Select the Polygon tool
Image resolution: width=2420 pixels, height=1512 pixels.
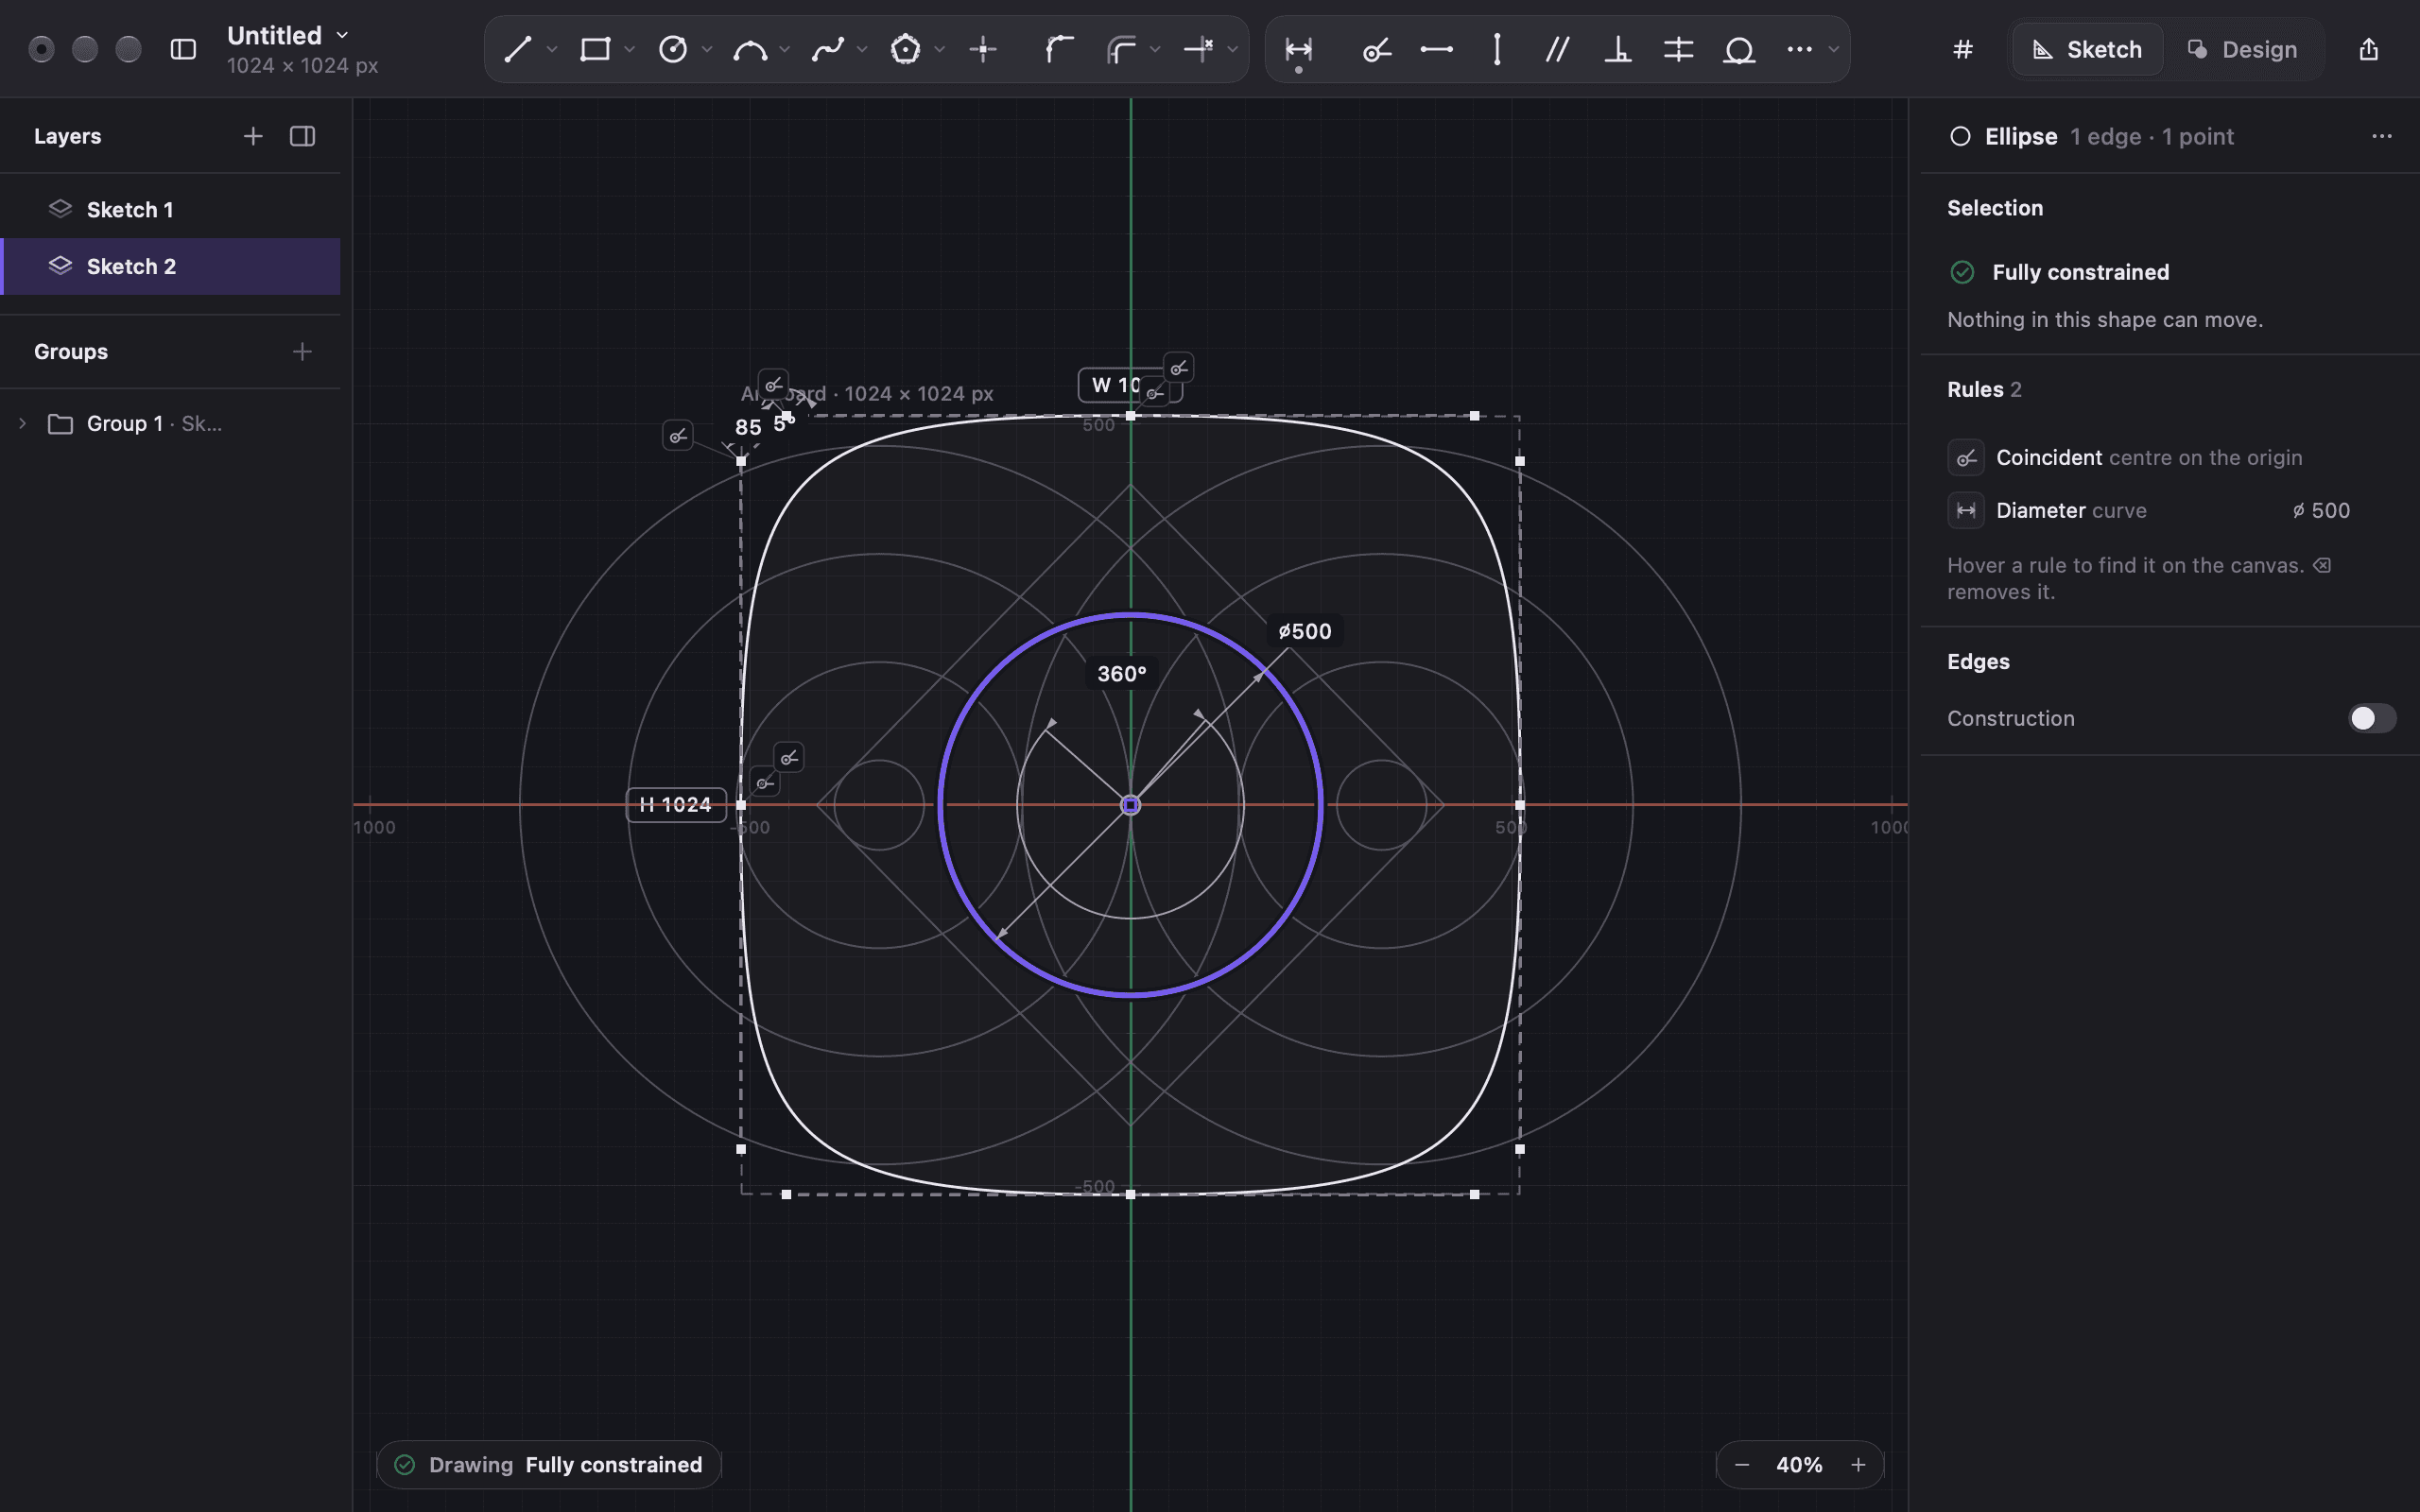coord(905,49)
